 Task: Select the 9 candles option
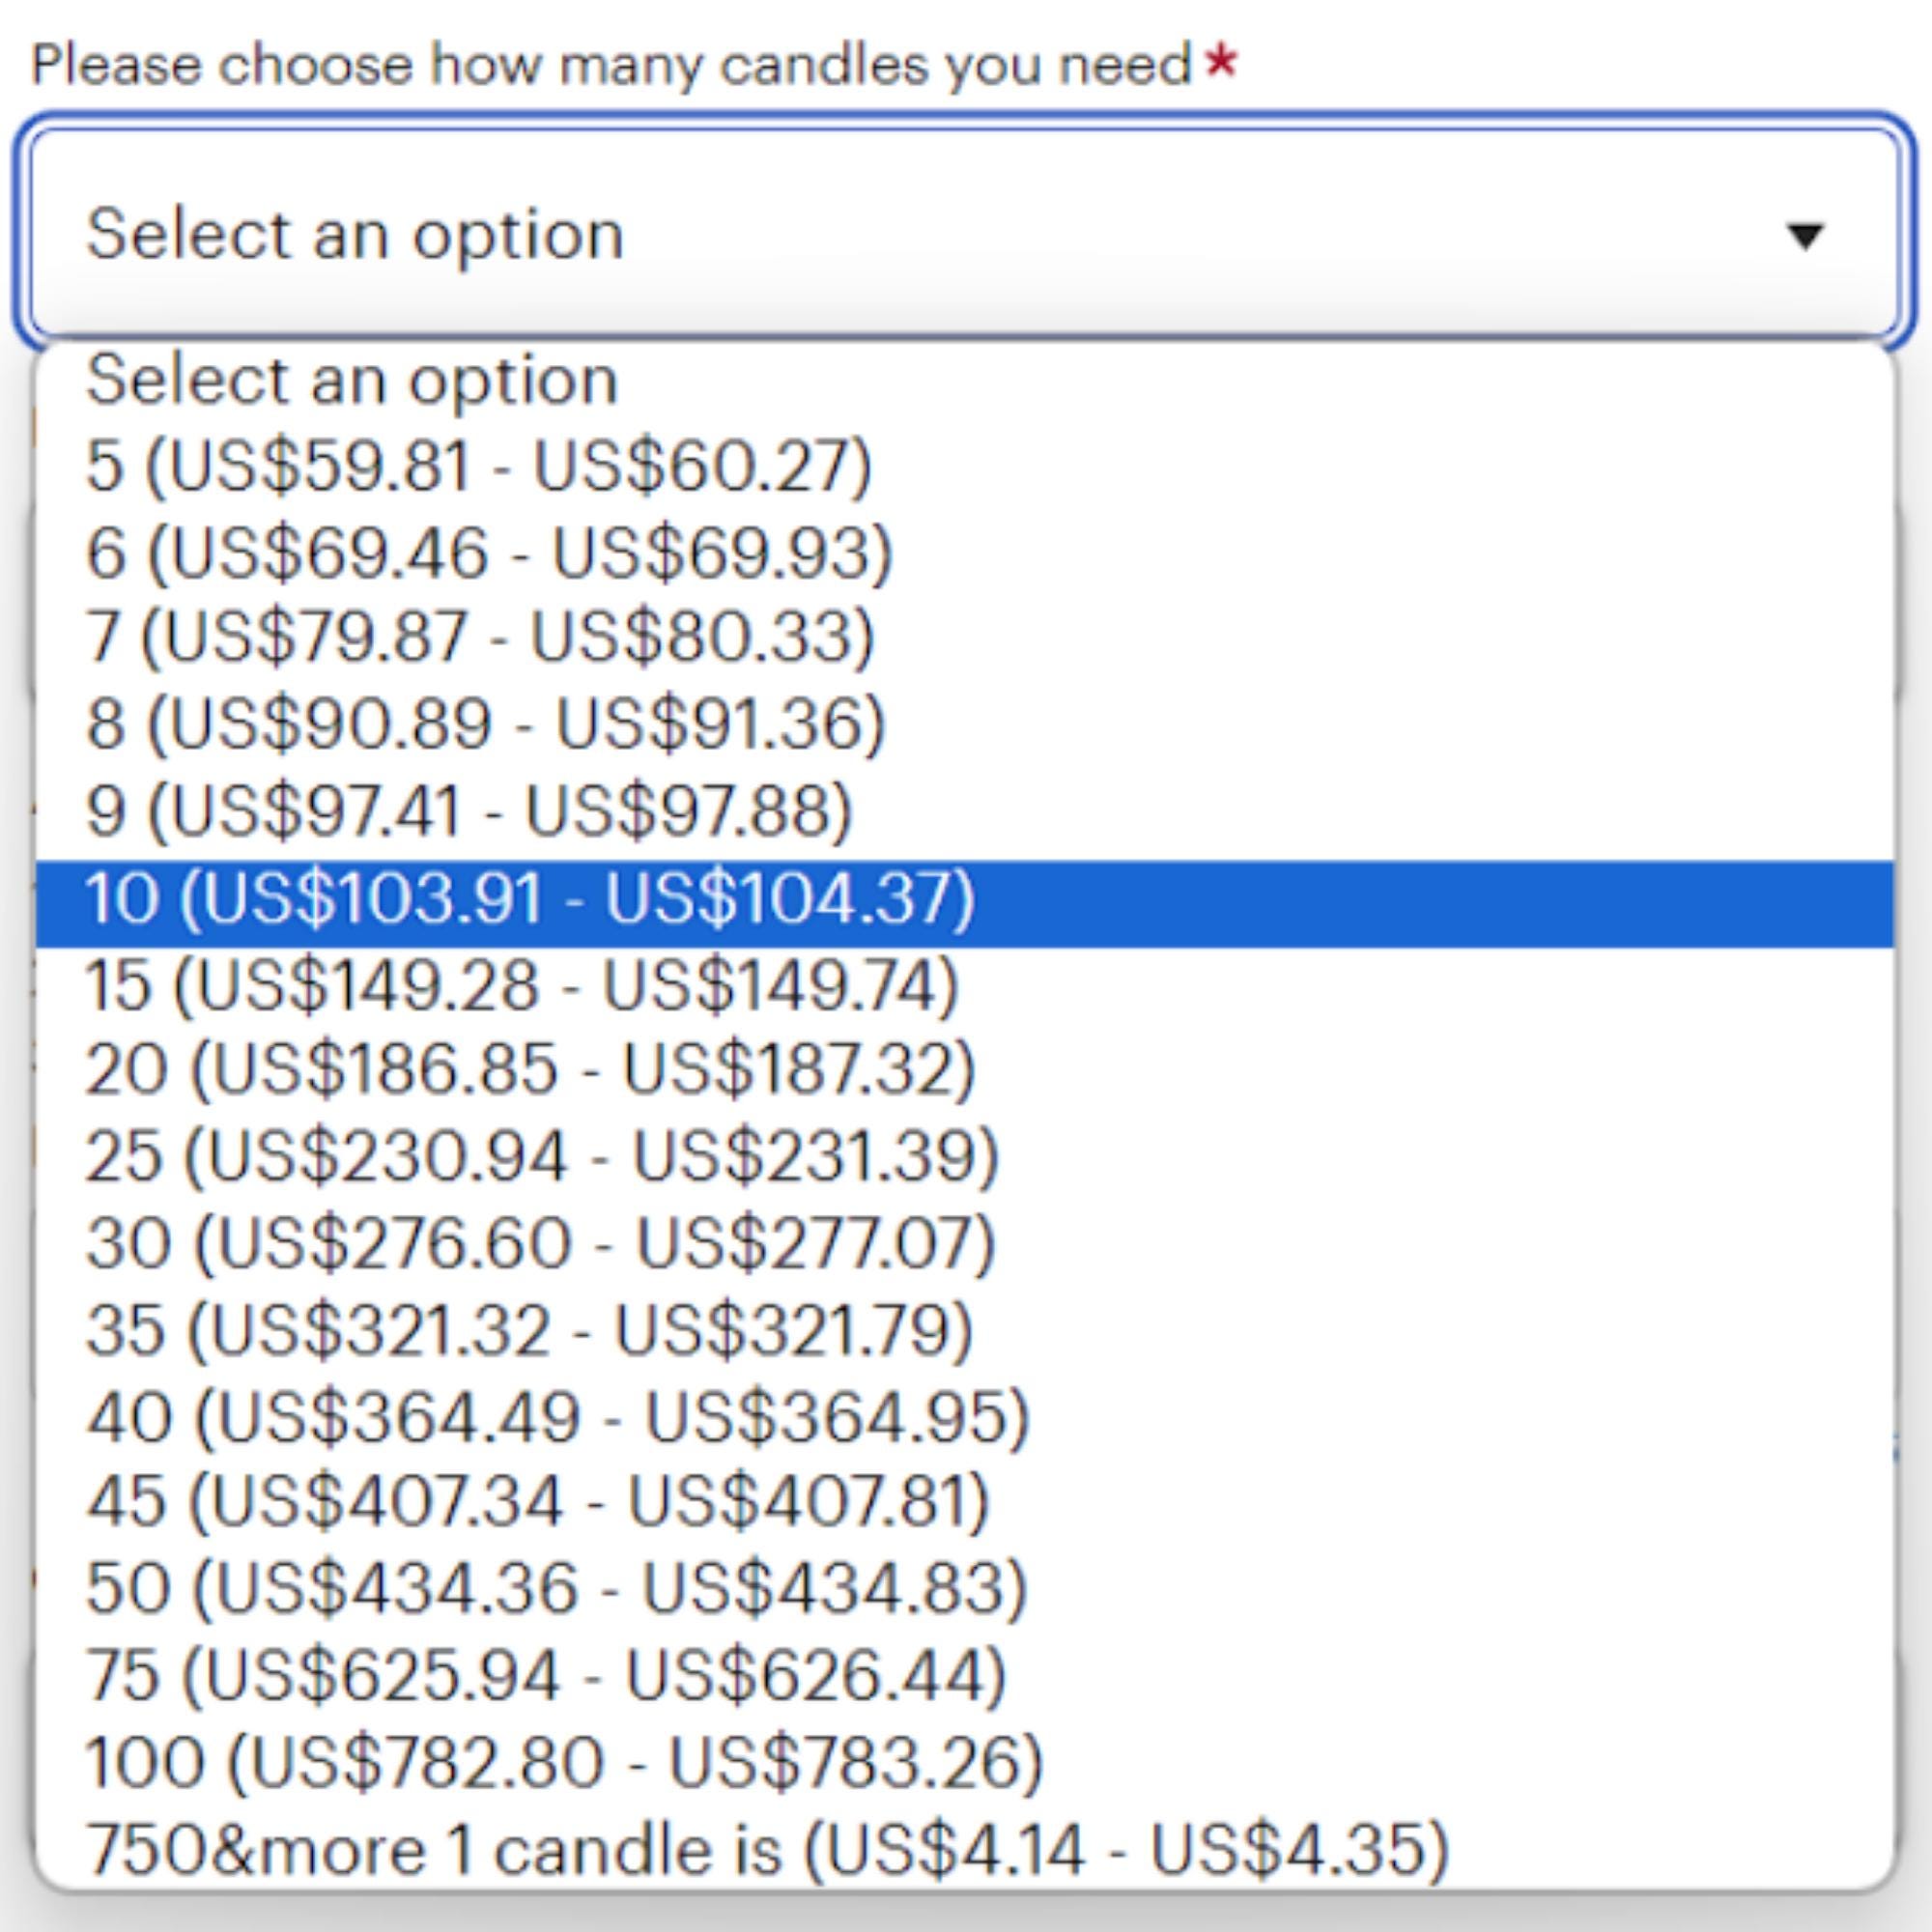tap(468, 810)
